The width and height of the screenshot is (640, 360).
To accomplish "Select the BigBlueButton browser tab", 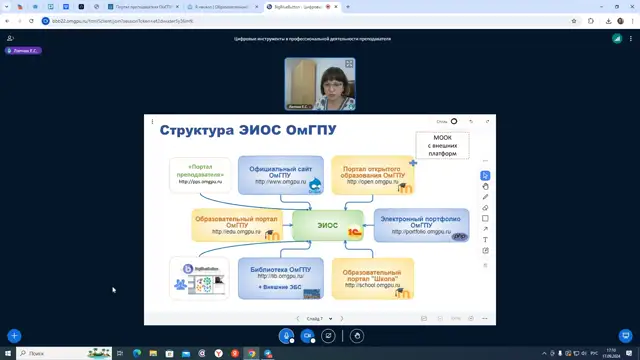I will point(302,7).
